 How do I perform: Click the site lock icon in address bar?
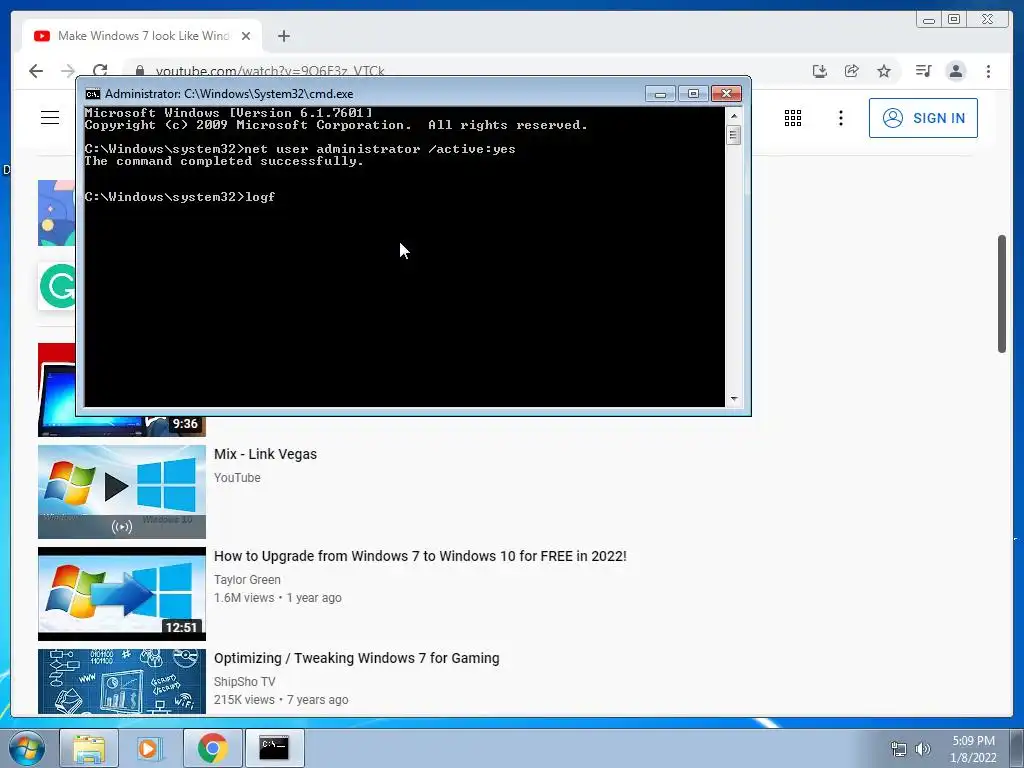click(139, 71)
